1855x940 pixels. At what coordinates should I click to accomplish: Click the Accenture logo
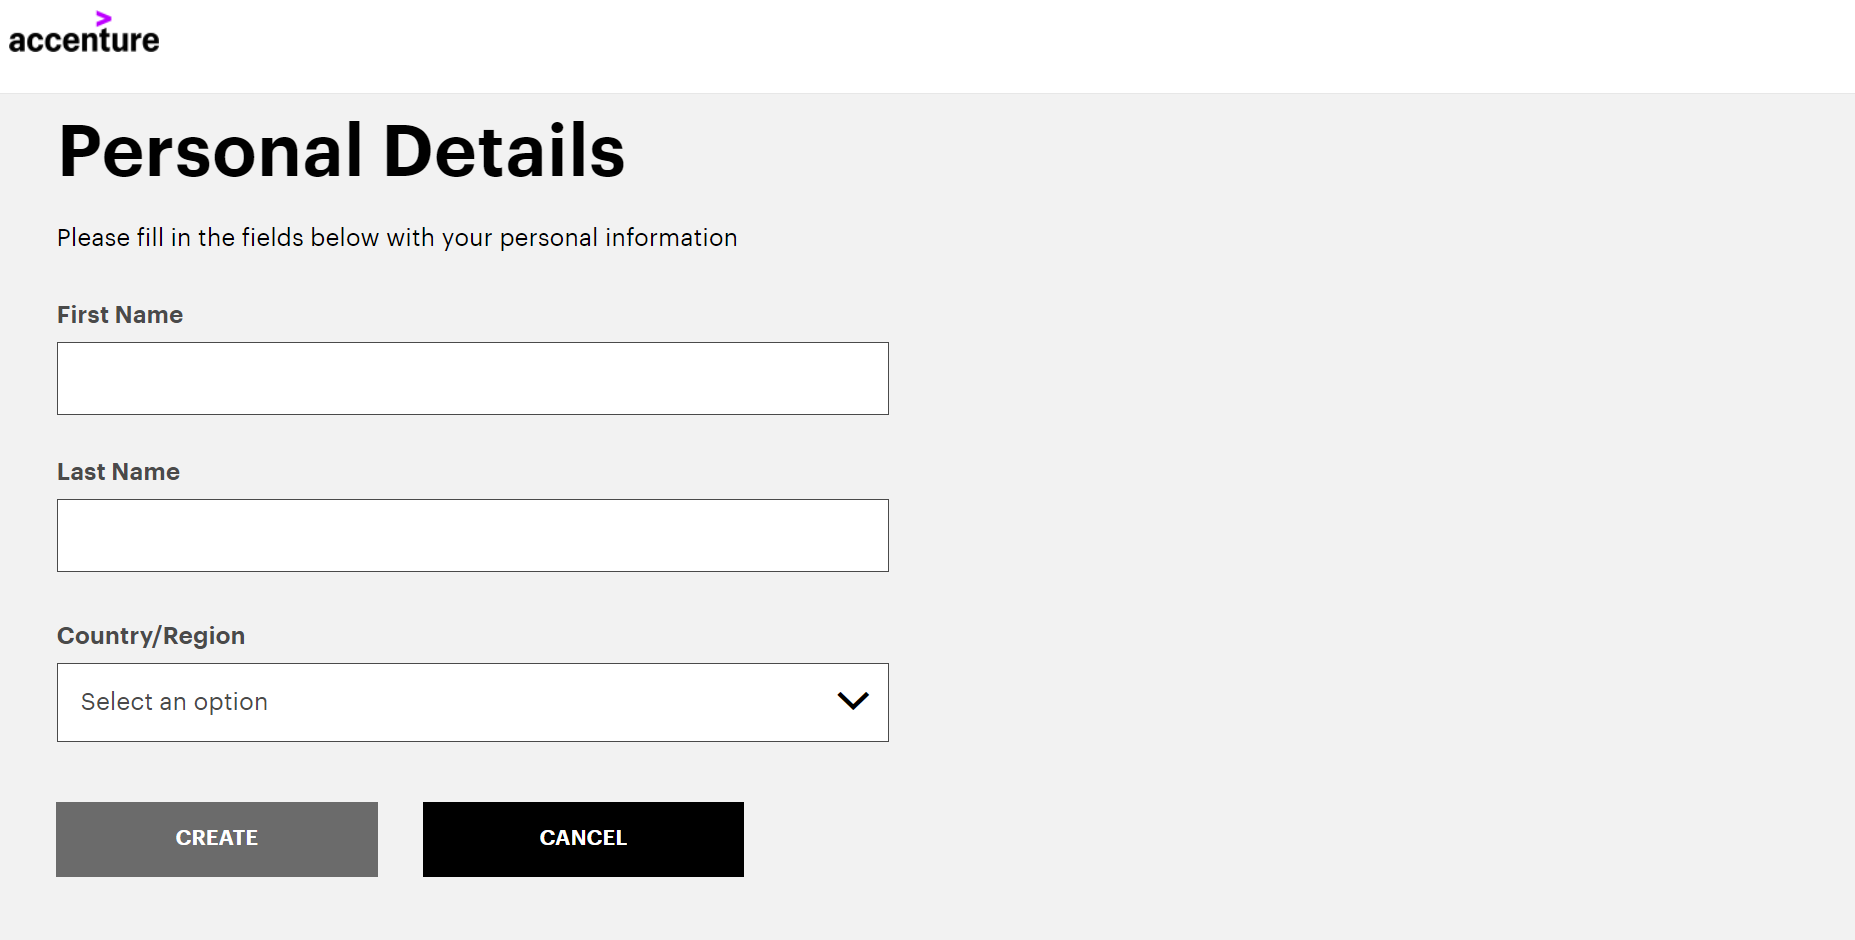pyautogui.click(x=84, y=34)
